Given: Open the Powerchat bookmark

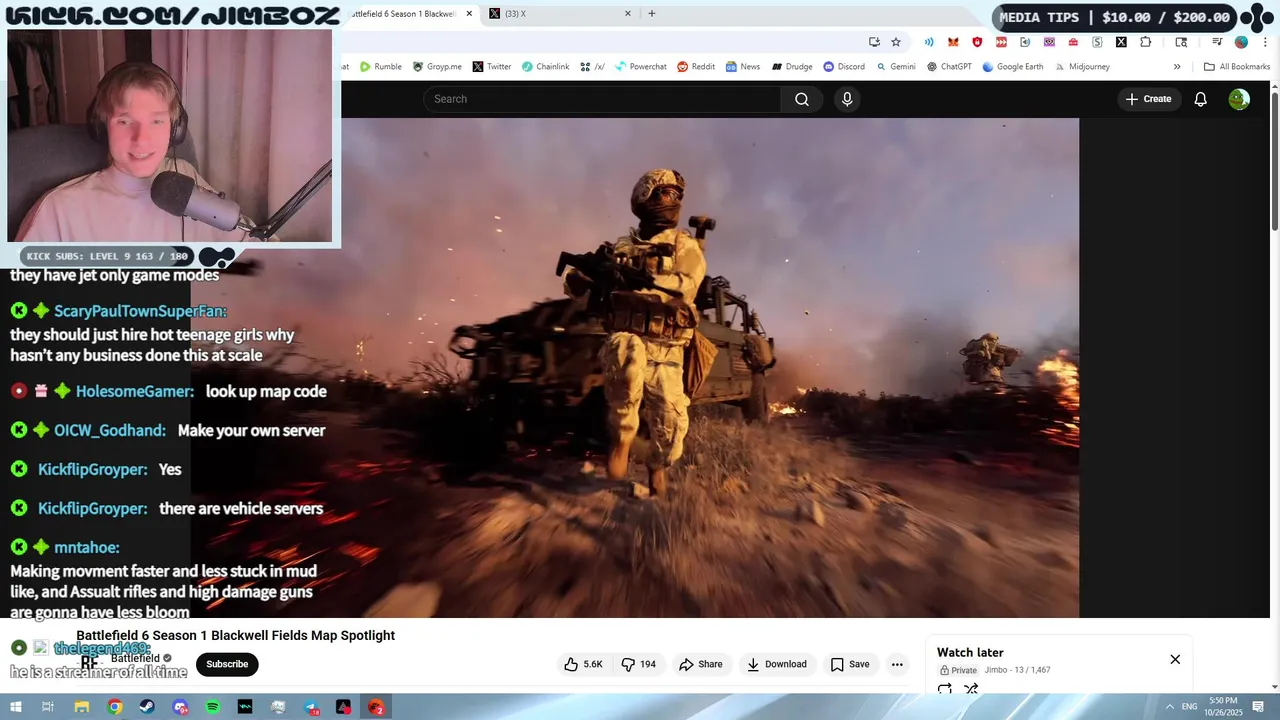Looking at the screenshot, I should click(x=641, y=67).
